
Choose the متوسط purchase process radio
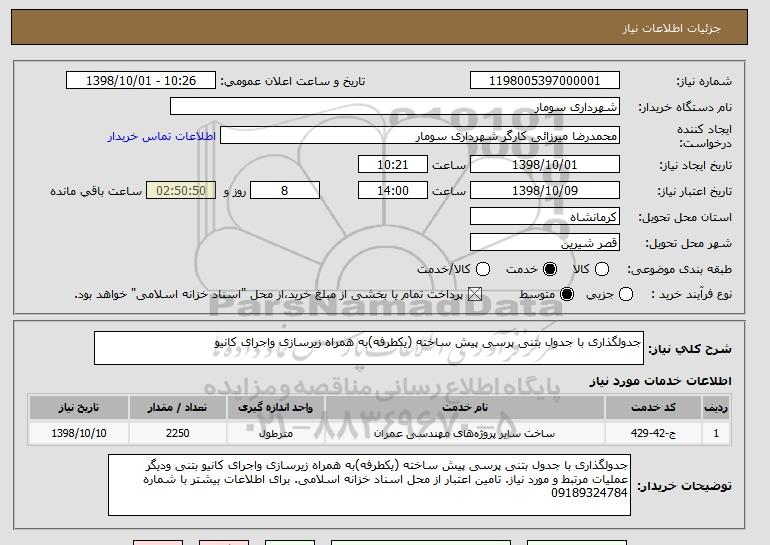pos(567,294)
